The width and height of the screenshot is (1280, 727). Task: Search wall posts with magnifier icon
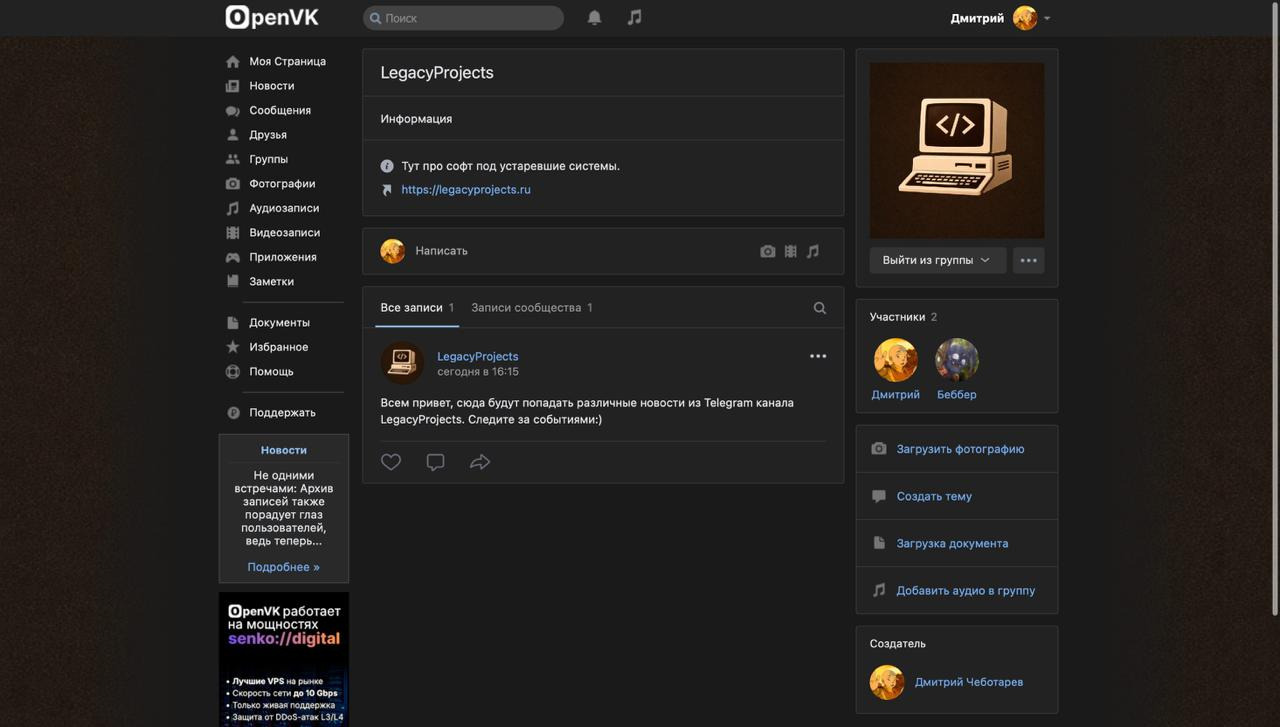pos(820,308)
